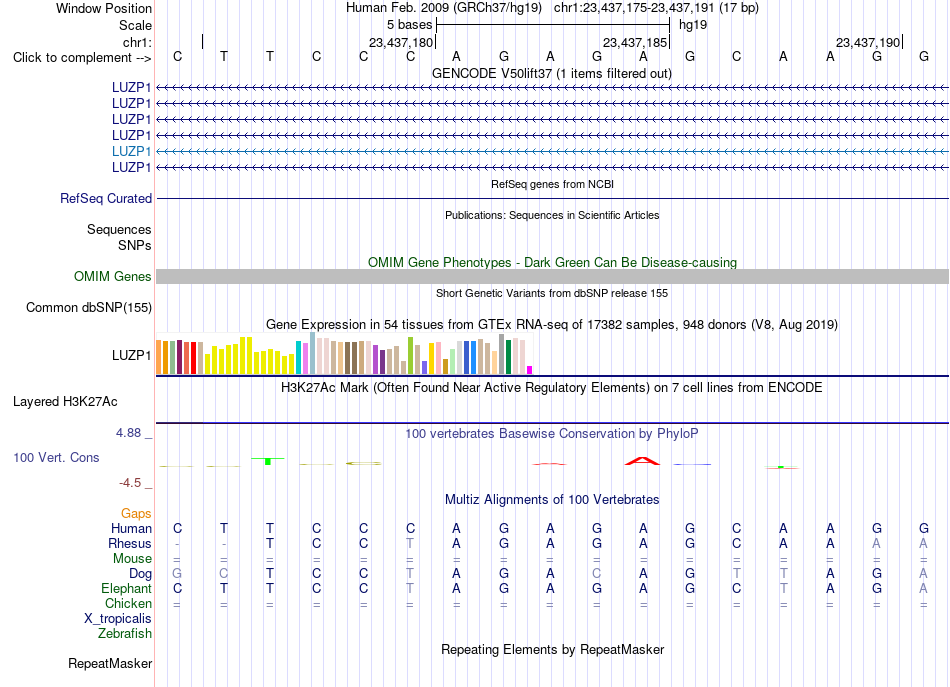Open Short Genetic Variants from dbSNP title

point(552,293)
